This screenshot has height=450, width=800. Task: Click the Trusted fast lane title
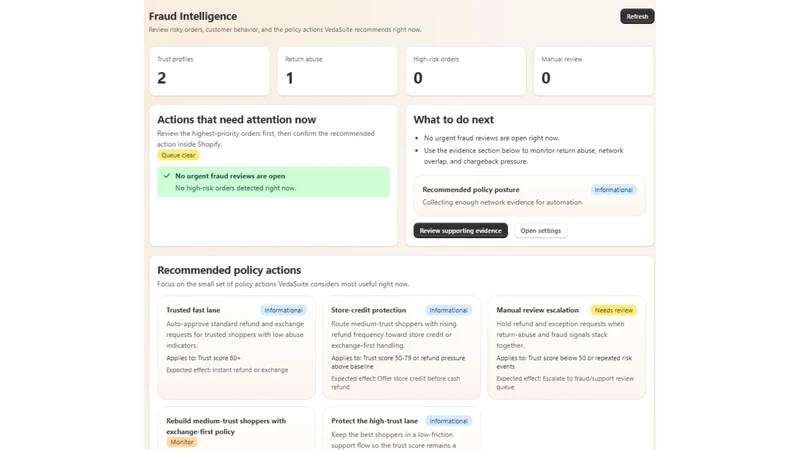pyautogui.click(x=193, y=310)
